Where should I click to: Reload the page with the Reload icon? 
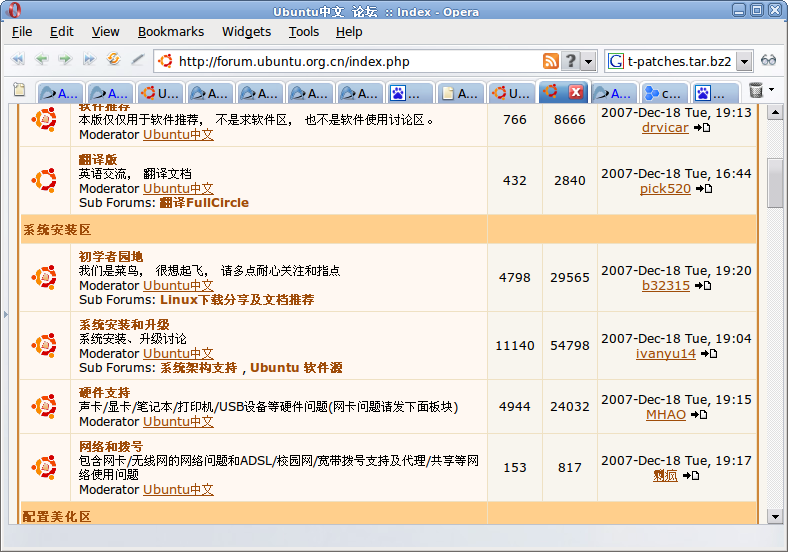point(114,59)
